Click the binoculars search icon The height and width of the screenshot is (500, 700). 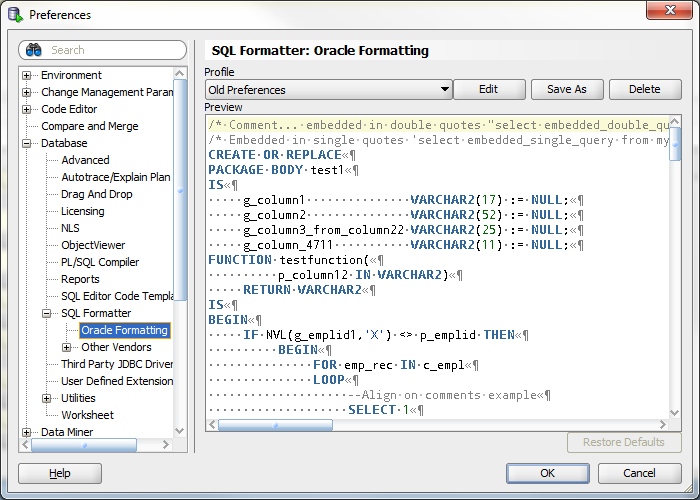[33, 50]
